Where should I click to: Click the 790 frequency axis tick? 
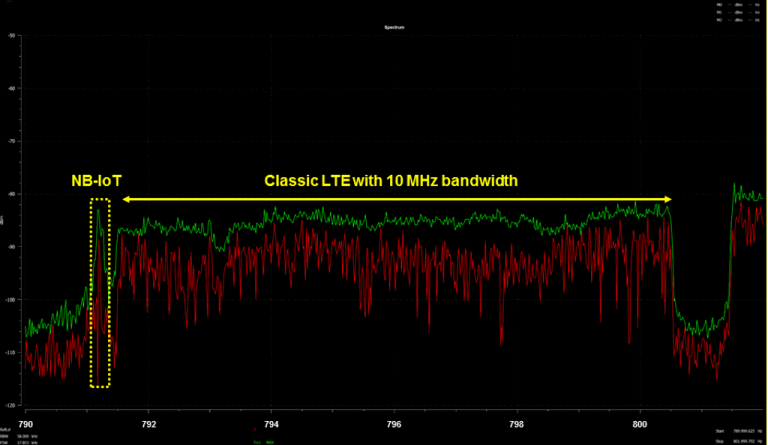coord(25,424)
